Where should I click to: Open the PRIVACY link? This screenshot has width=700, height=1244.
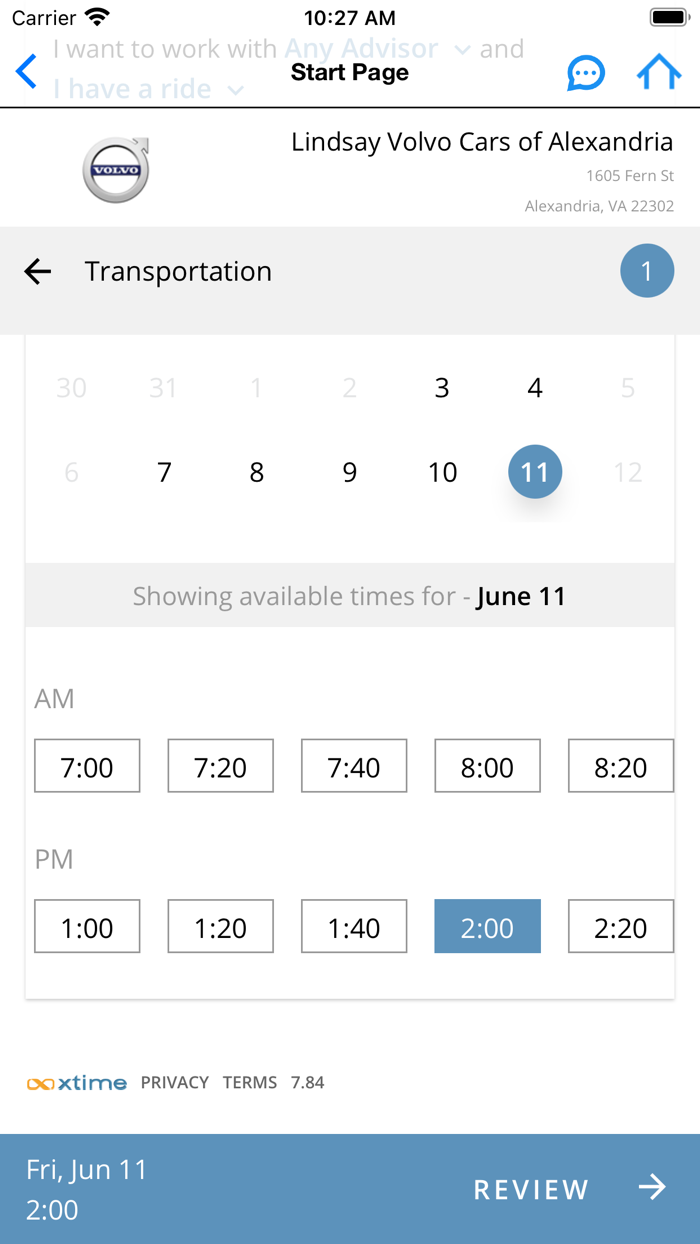[175, 1082]
